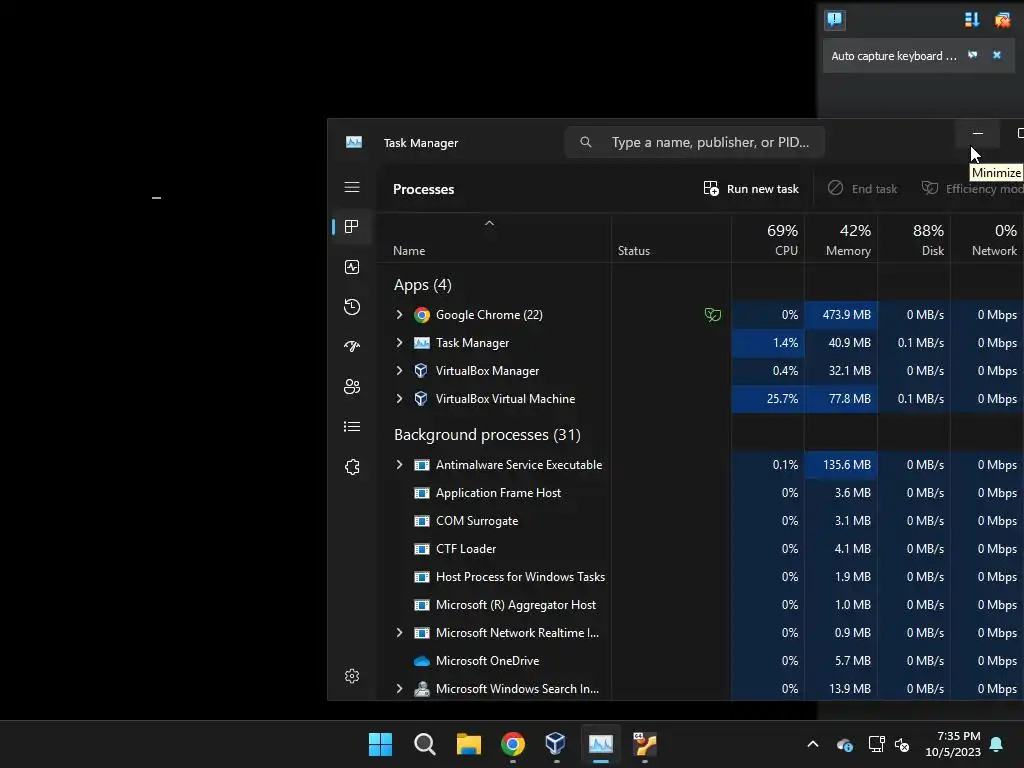Open the Startup apps sidebar icon

click(x=352, y=347)
